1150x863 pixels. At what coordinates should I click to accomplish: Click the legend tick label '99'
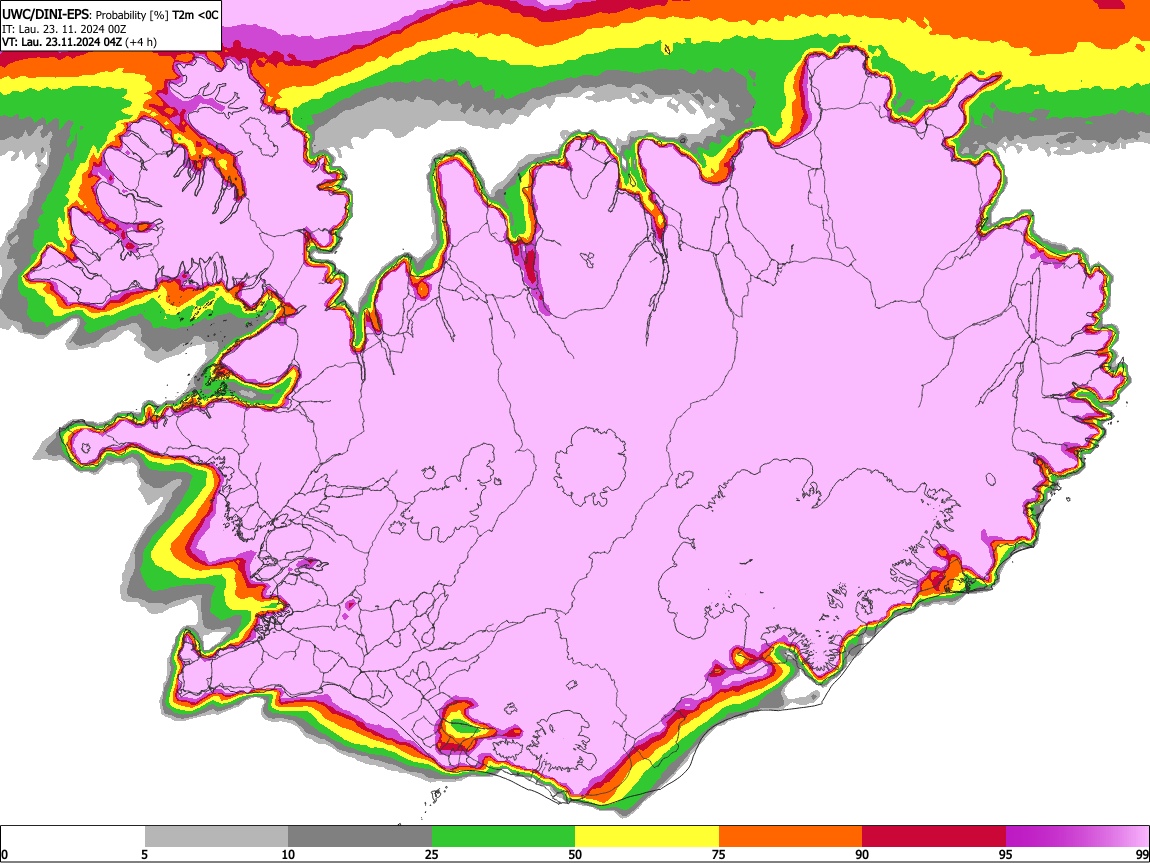pyautogui.click(x=1141, y=854)
